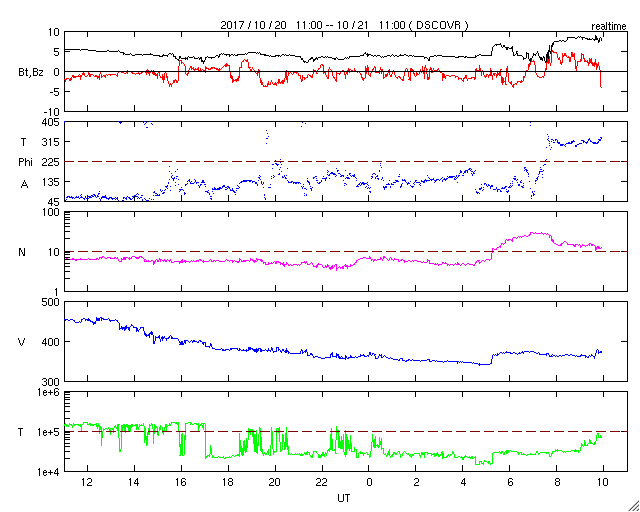This screenshot has height=512, width=640.
Task: Click the "-10" tick on Bt,Bz axis
Action: tap(51, 112)
